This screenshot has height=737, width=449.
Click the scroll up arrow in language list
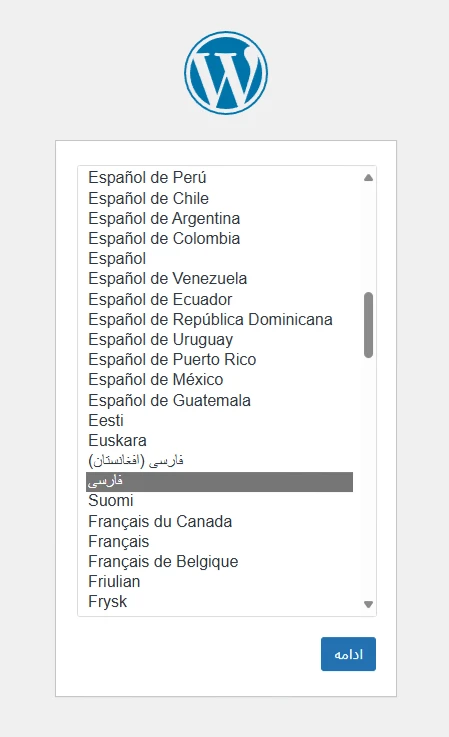[368, 178]
